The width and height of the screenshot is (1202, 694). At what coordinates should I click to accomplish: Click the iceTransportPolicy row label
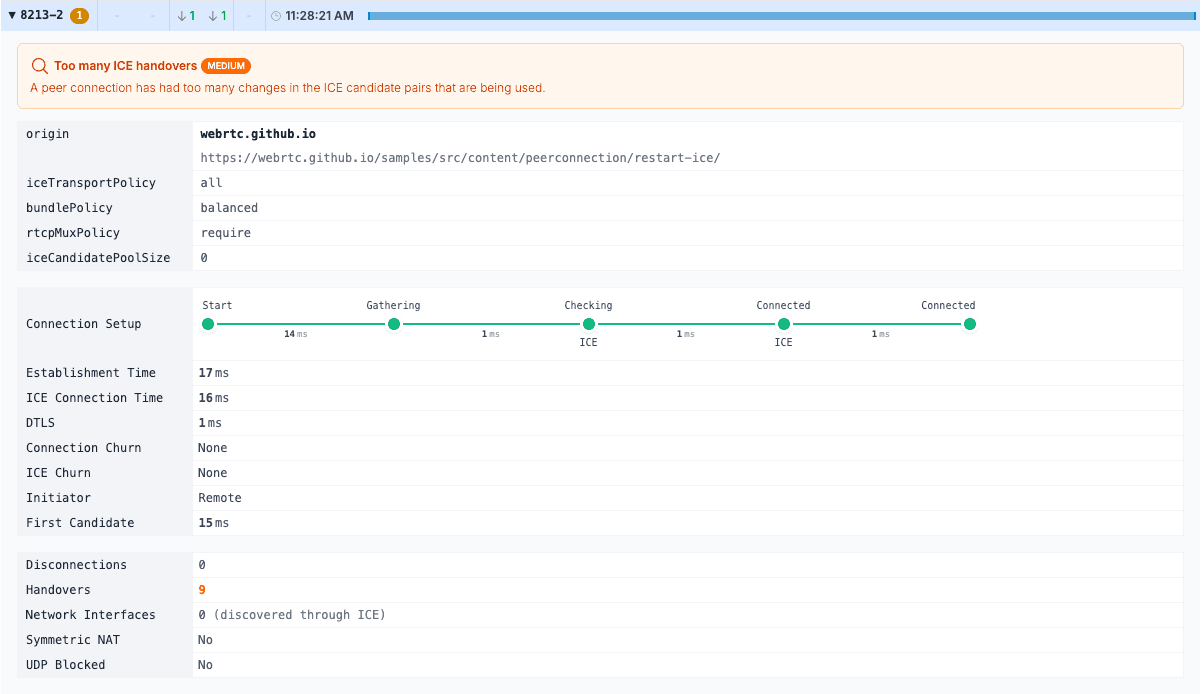pyautogui.click(x=91, y=183)
